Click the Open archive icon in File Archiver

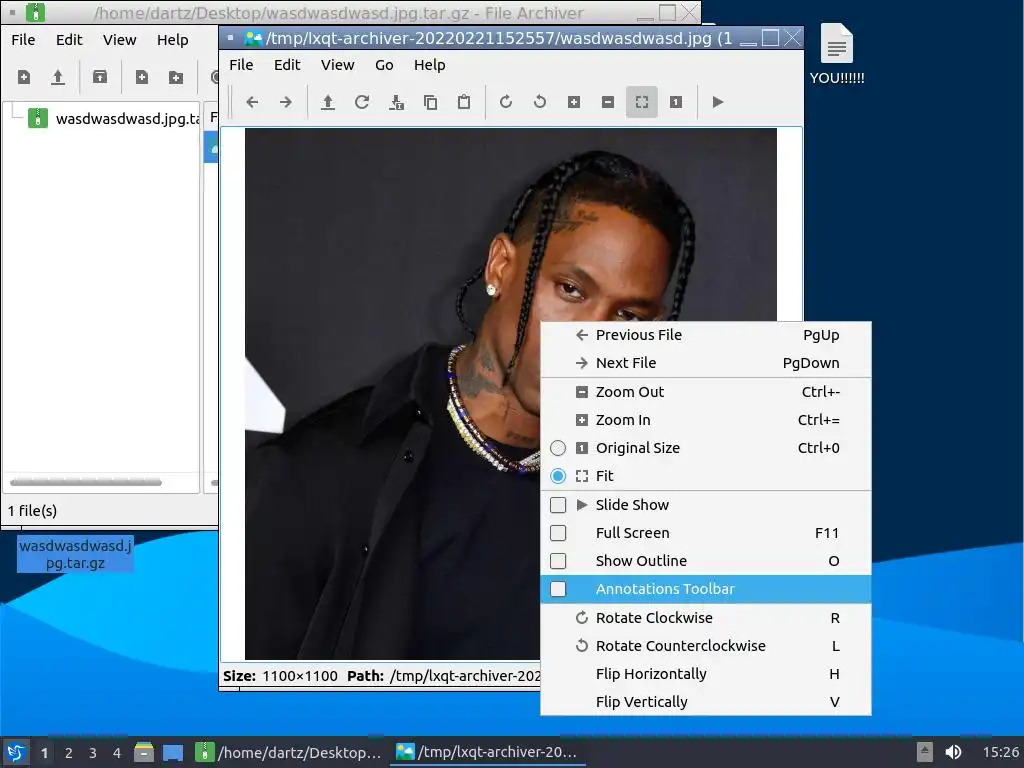coord(58,77)
